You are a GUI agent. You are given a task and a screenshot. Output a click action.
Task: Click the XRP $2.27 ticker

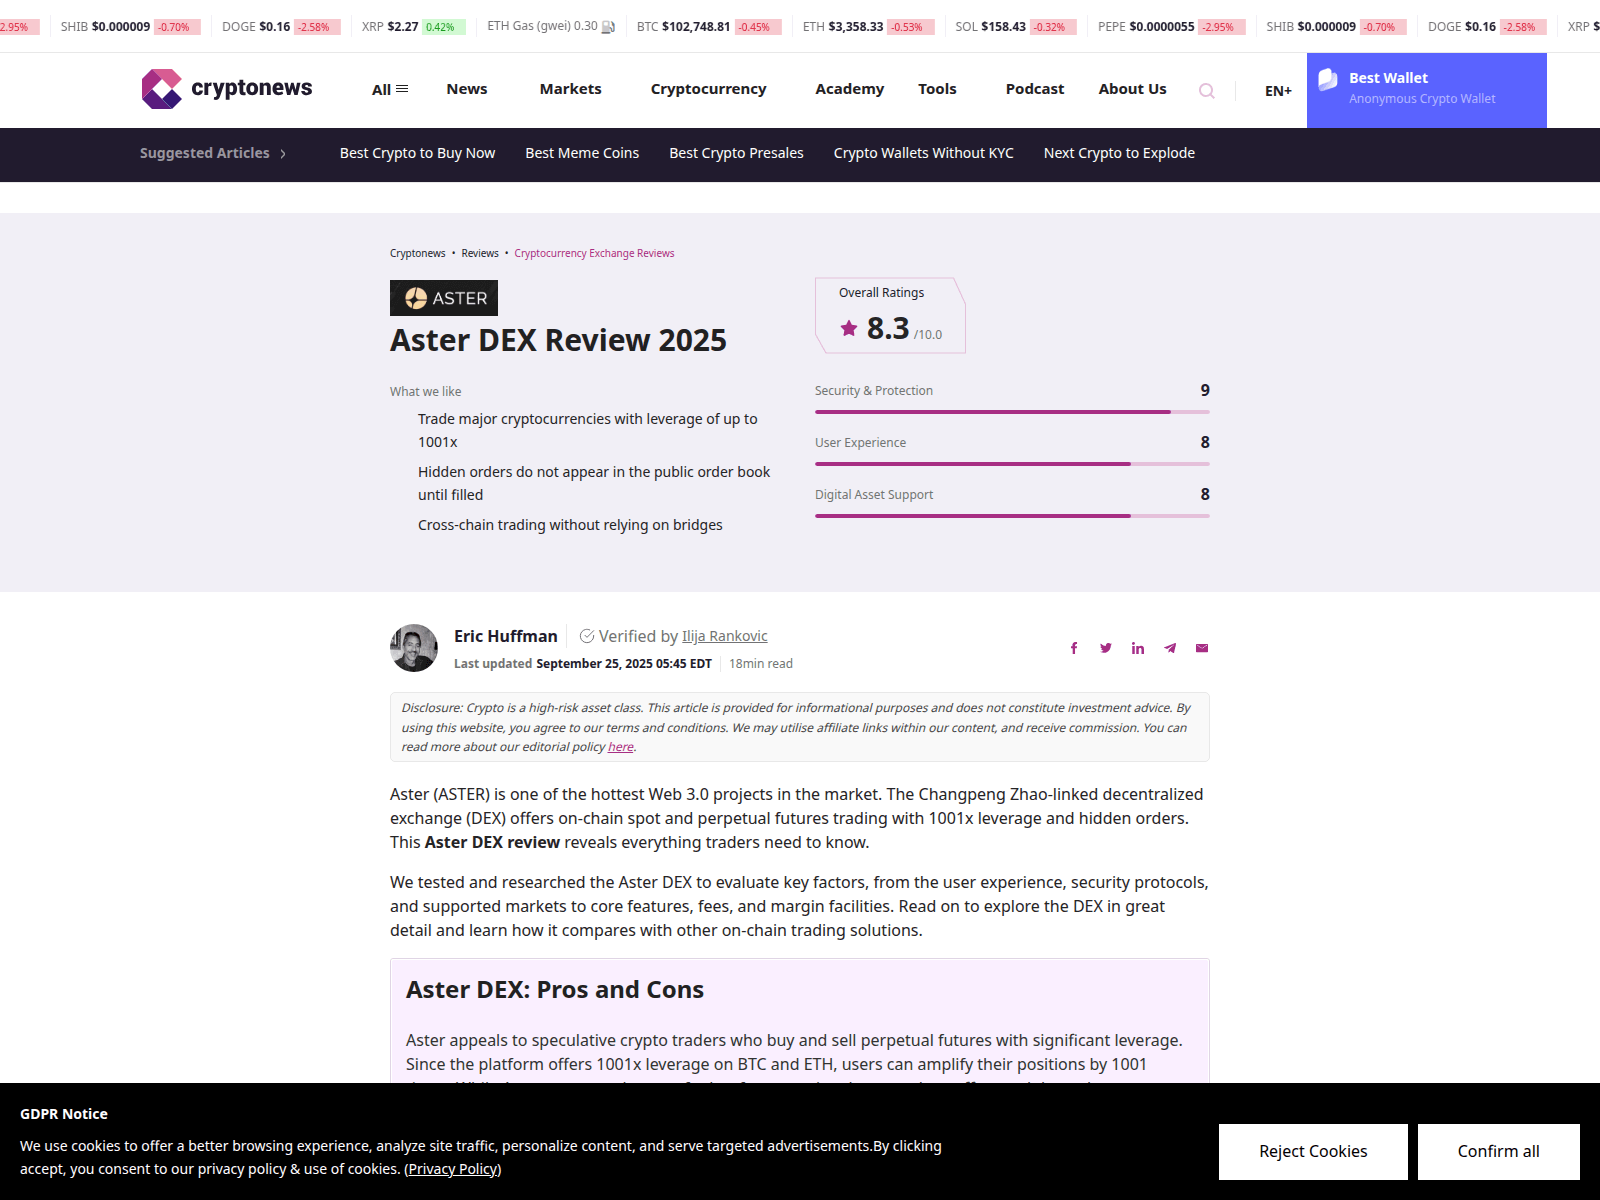(x=412, y=27)
